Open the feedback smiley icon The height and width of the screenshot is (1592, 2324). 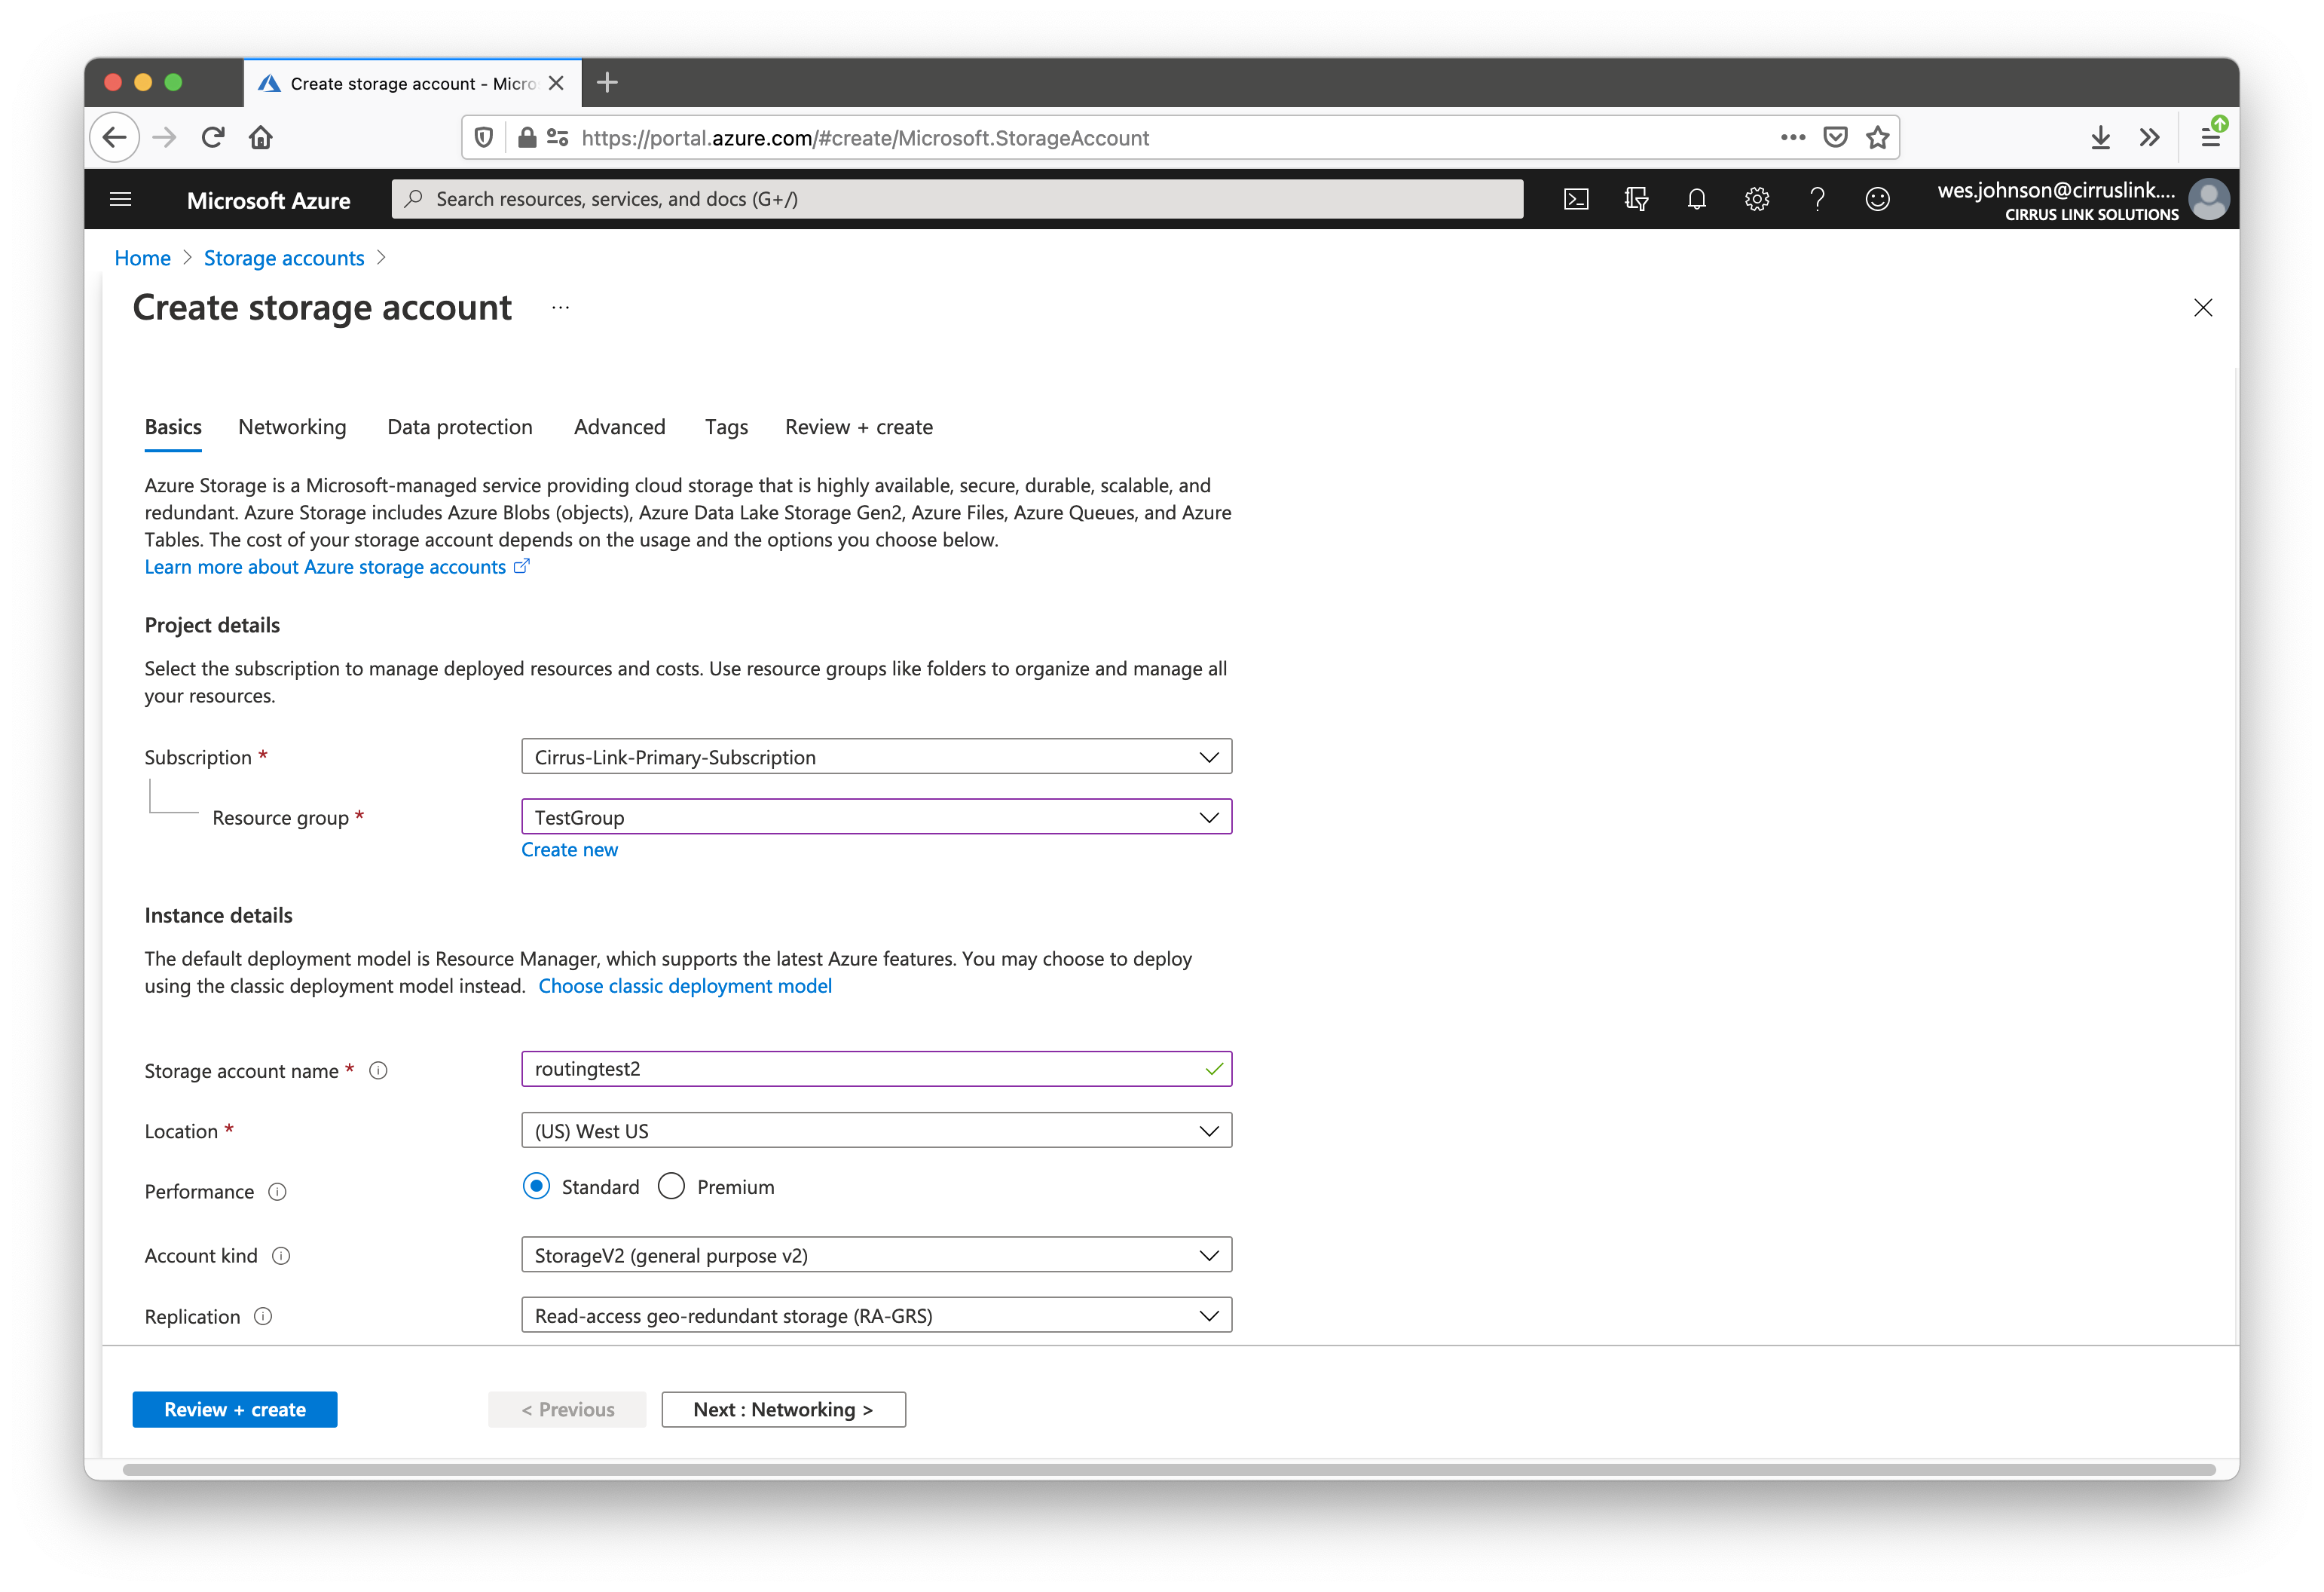click(x=1877, y=199)
